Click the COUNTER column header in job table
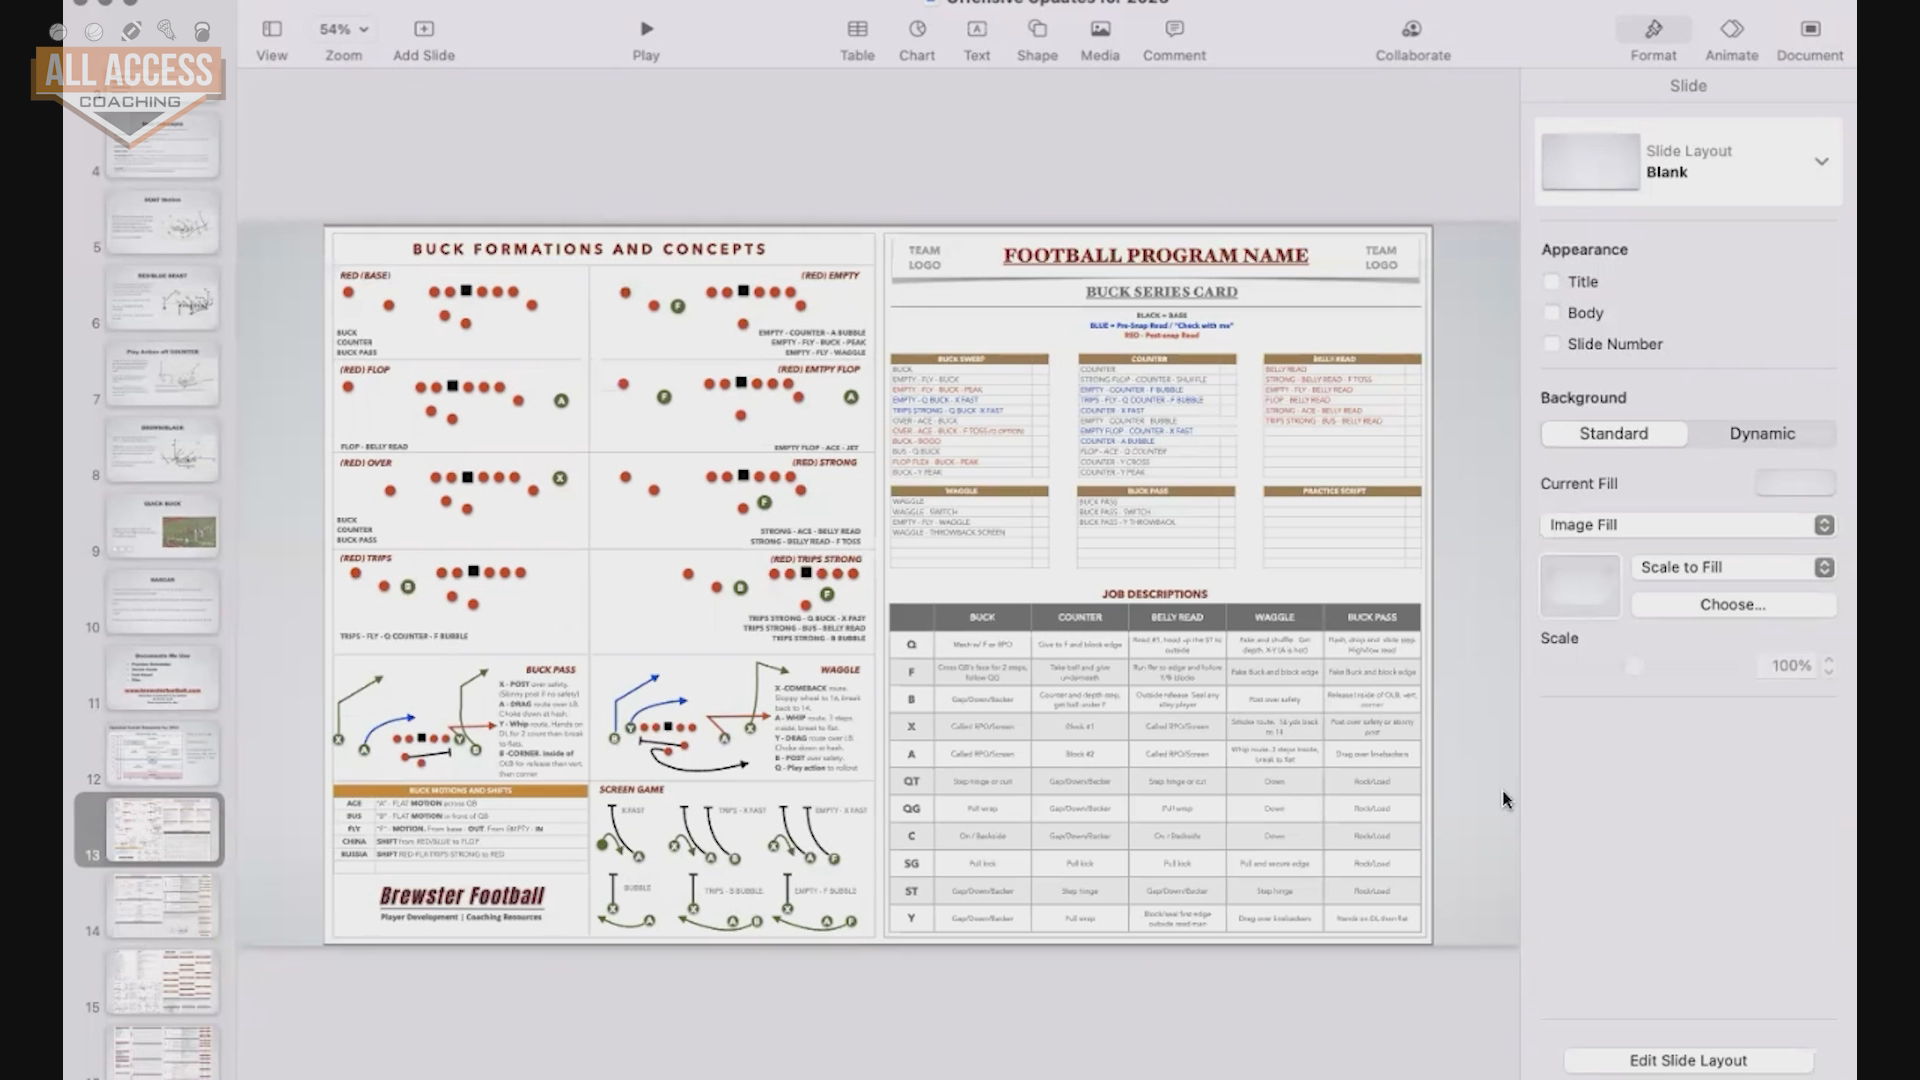Screen dimensions: 1920x1080 point(1079,617)
